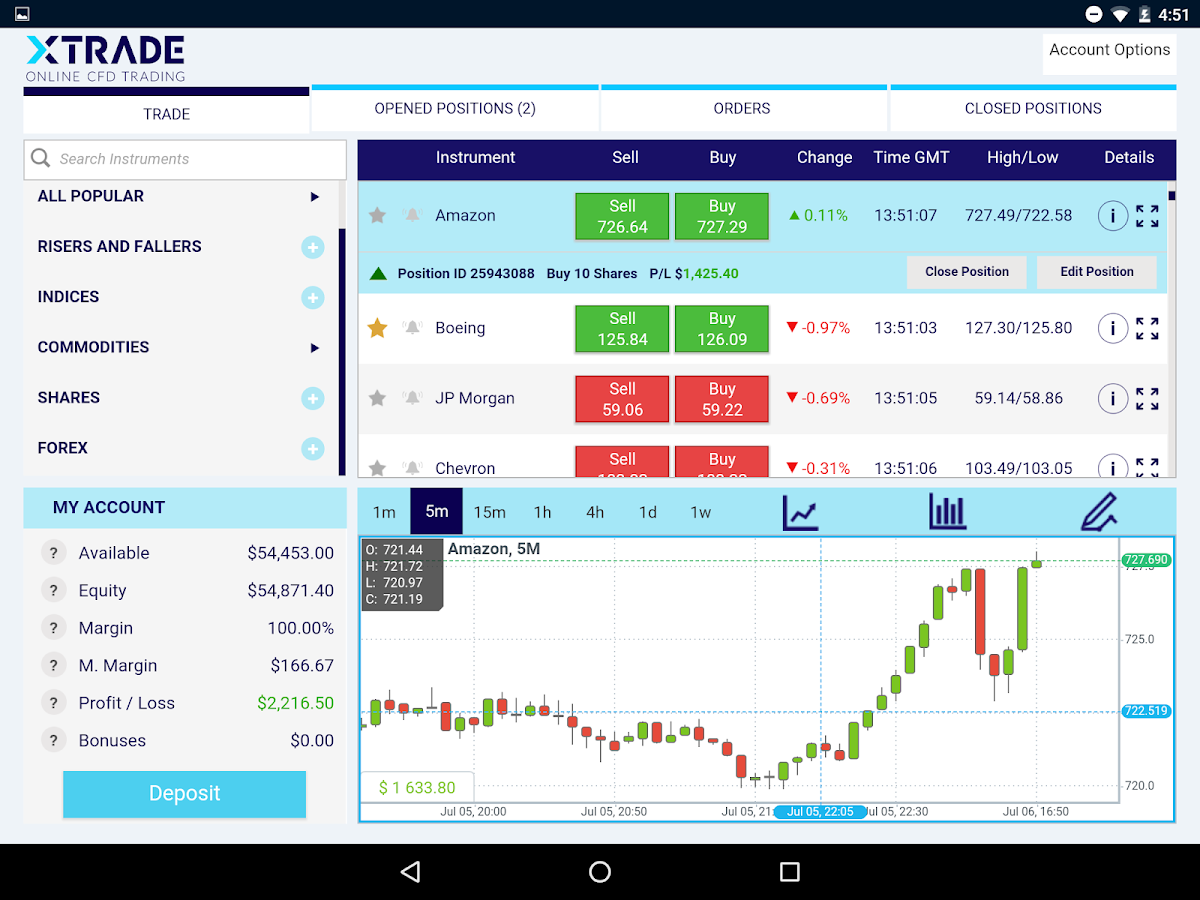Show help for Equity
The width and height of the screenshot is (1200, 900).
pyautogui.click(x=53, y=590)
